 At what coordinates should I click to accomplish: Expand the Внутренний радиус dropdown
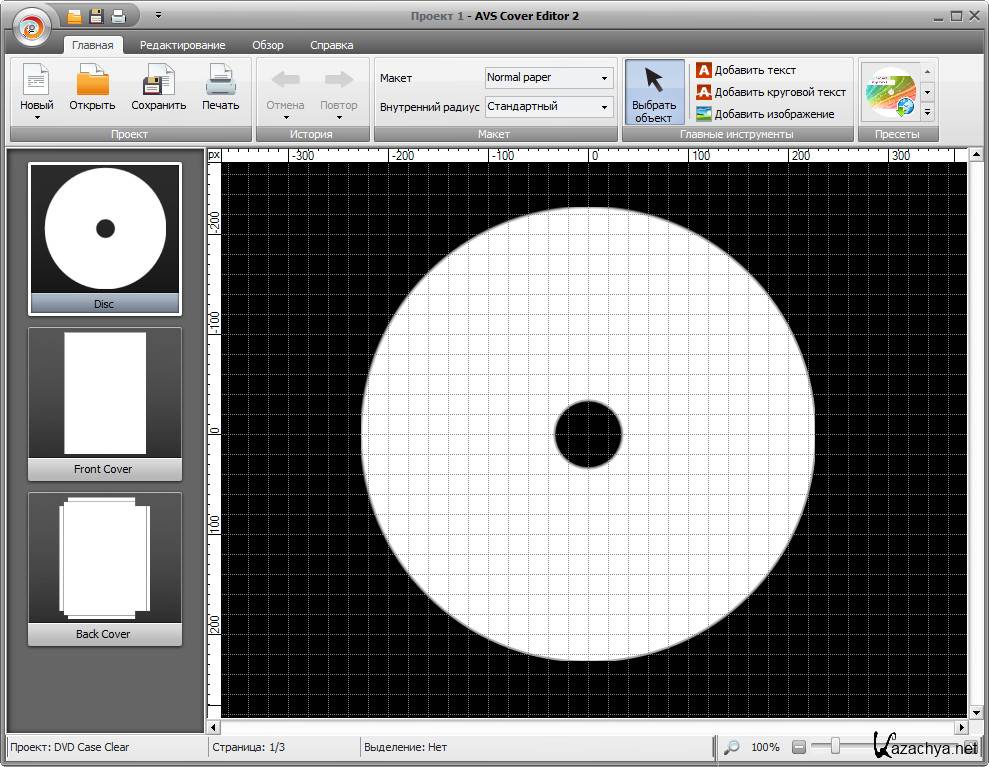(549, 107)
